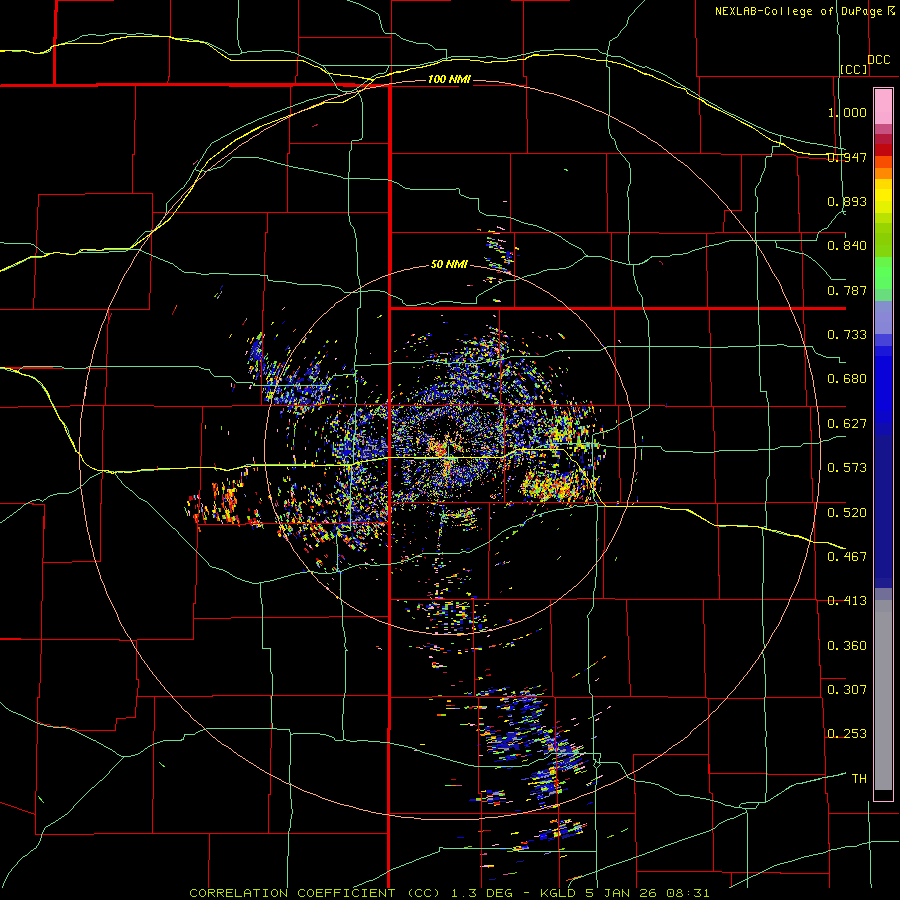Screen dimensions: 900x900
Task: Click the pink top segment of the color bar
Action: pos(883,107)
